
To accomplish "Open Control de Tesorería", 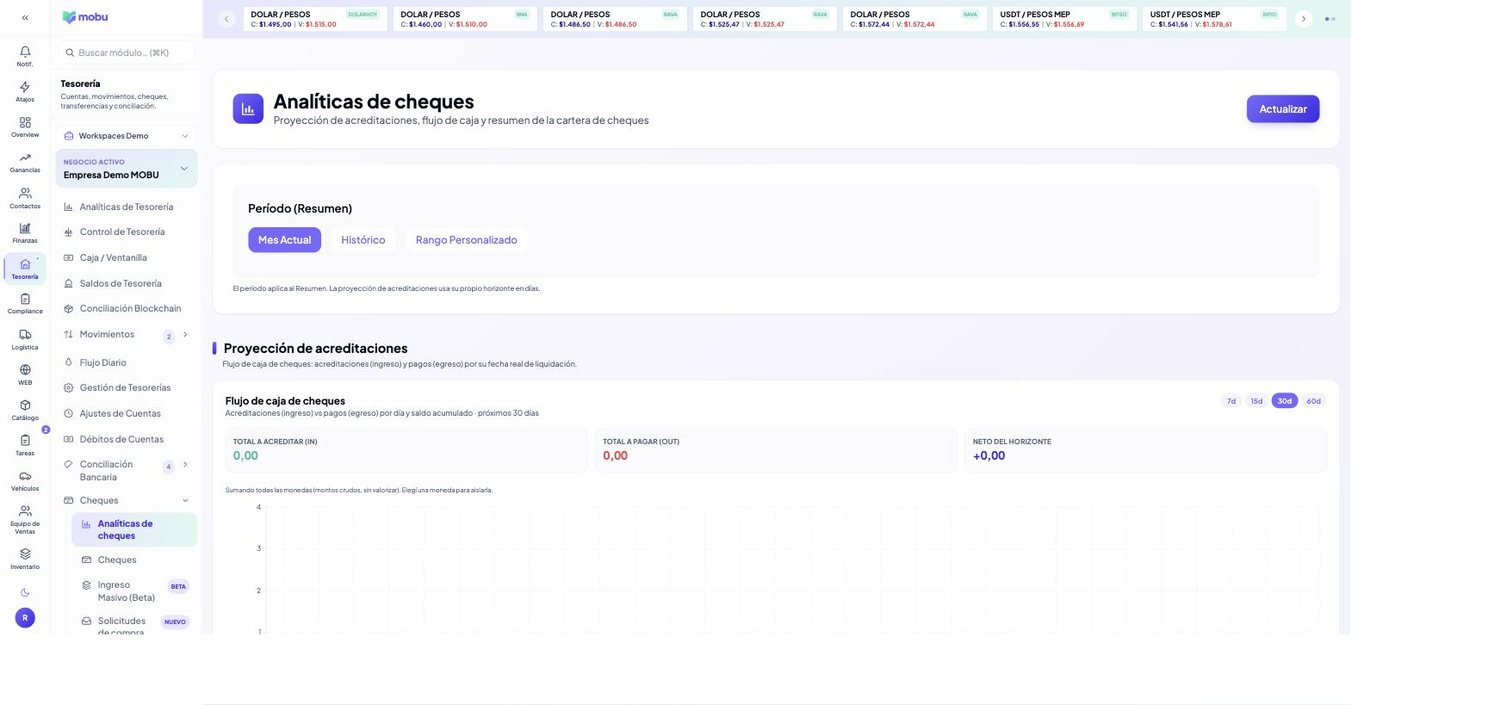I will coord(126,232).
